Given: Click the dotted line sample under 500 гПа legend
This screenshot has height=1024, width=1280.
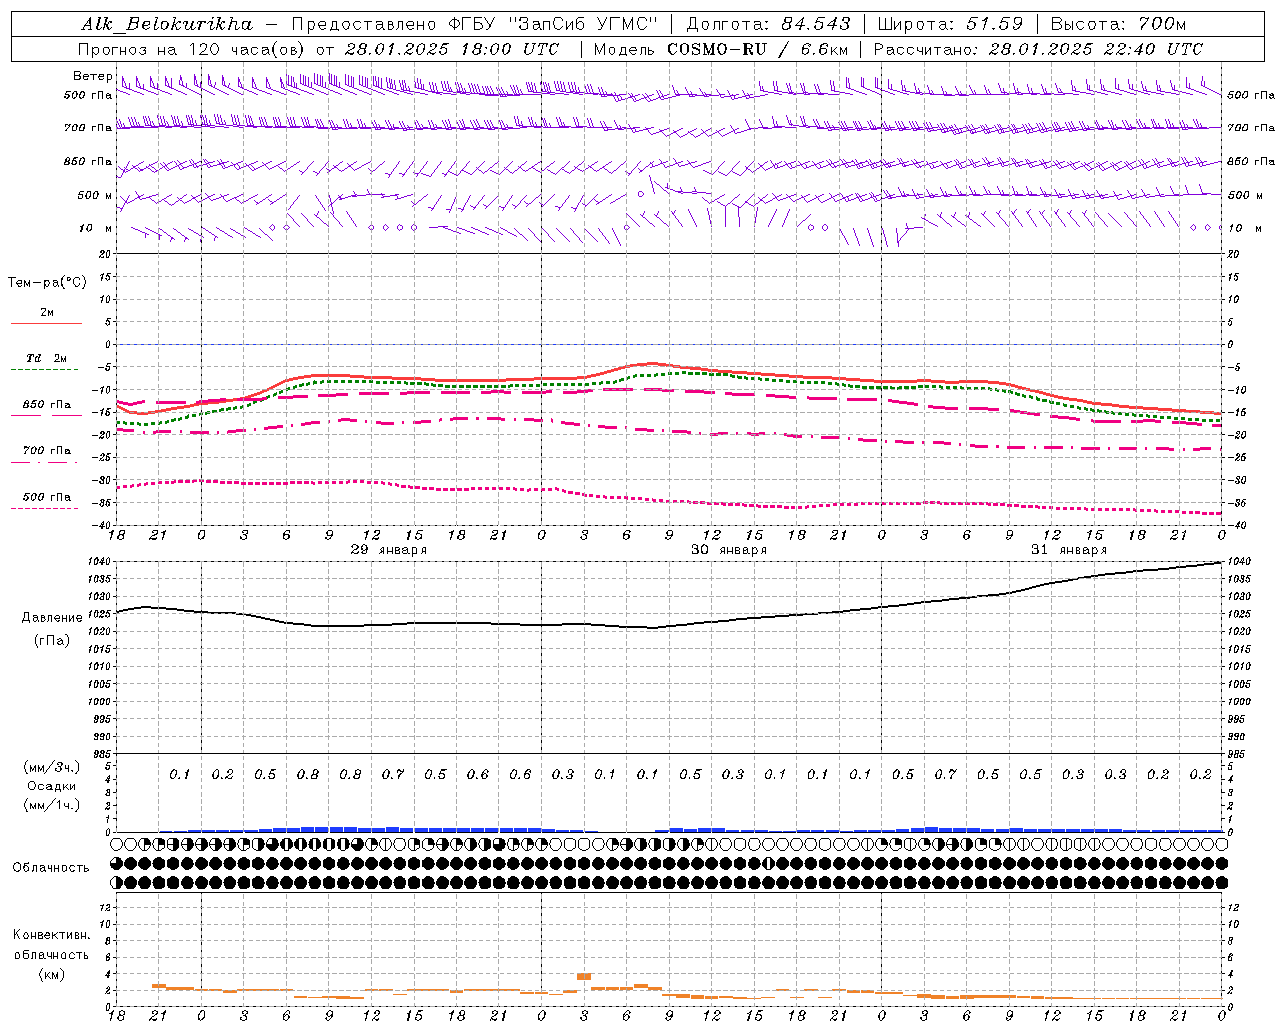Looking at the screenshot, I should 44,509.
